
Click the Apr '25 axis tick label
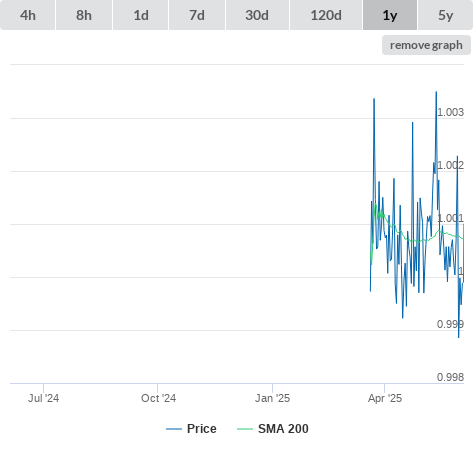tap(385, 398)
